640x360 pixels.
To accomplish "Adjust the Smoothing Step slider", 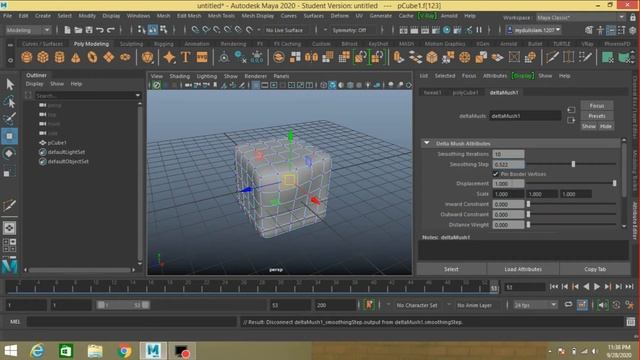I will click(x=573, y=164).
